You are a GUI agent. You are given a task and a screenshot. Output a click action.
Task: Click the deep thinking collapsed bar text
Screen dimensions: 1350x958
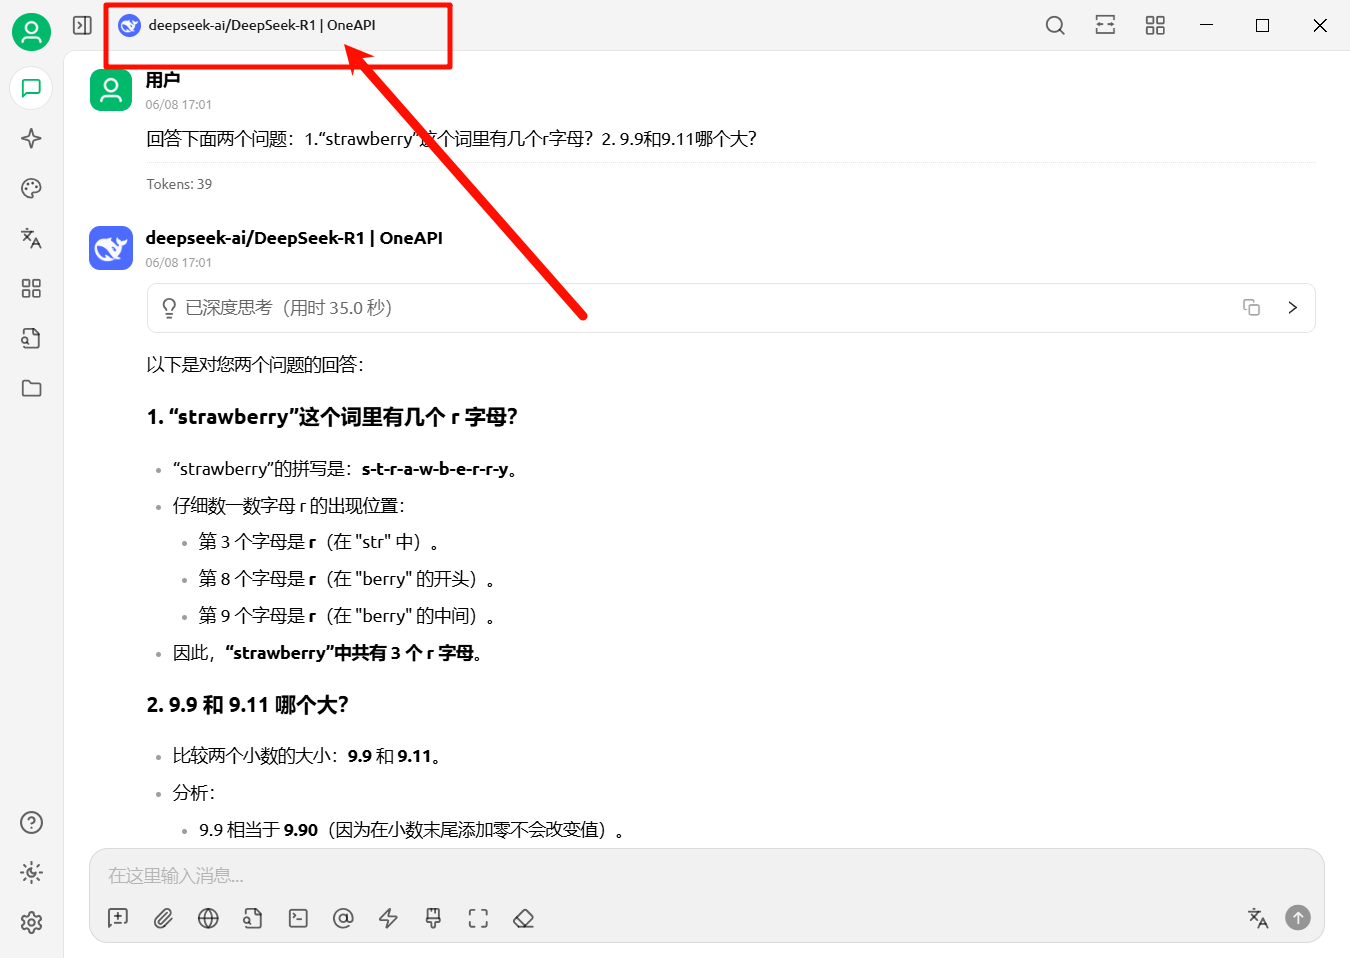(x=289, y=308)
